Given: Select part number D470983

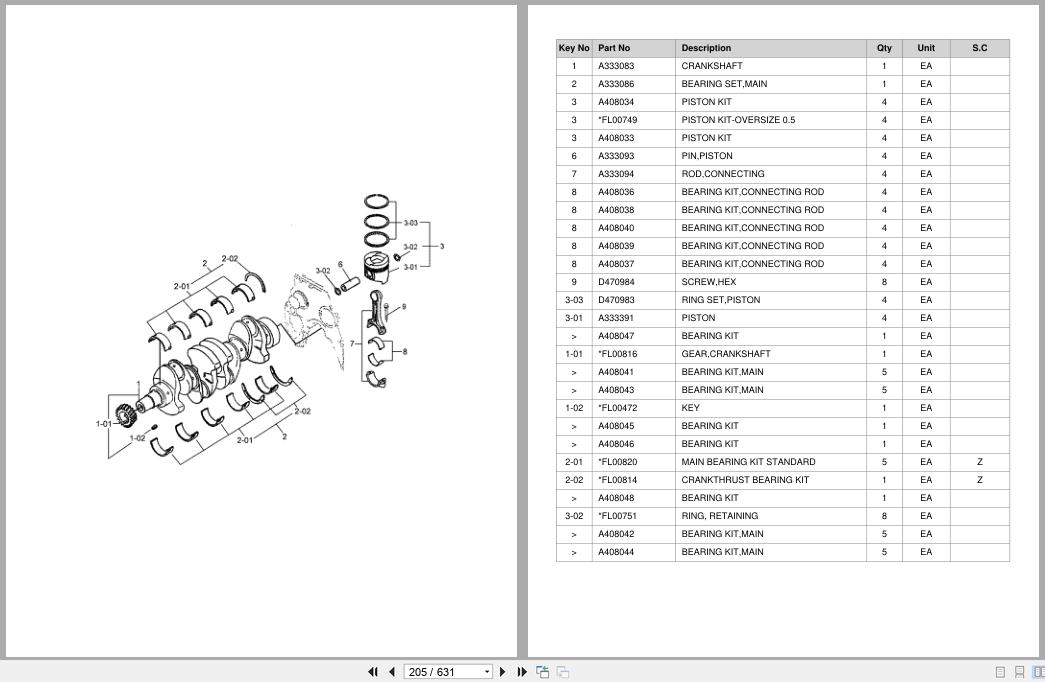Looking at the screenshot, I should (616, 300).
